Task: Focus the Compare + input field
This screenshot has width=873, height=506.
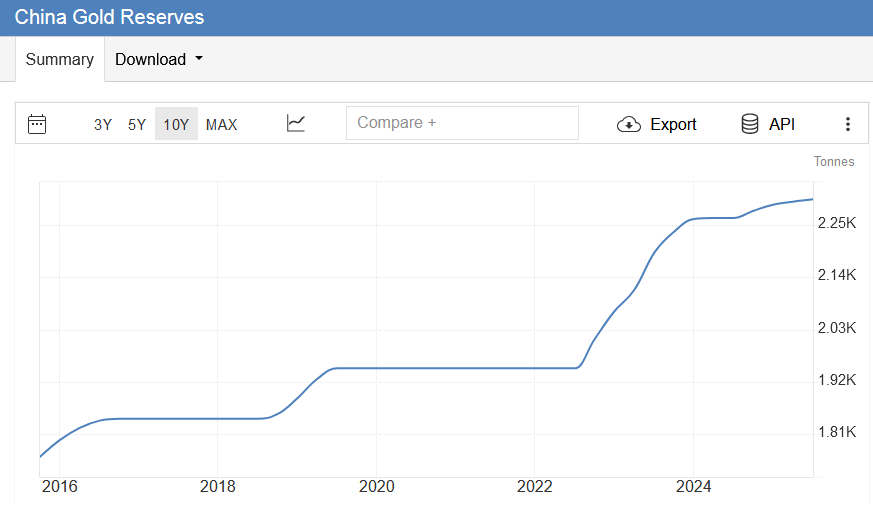Action: (x=462, y=123)
